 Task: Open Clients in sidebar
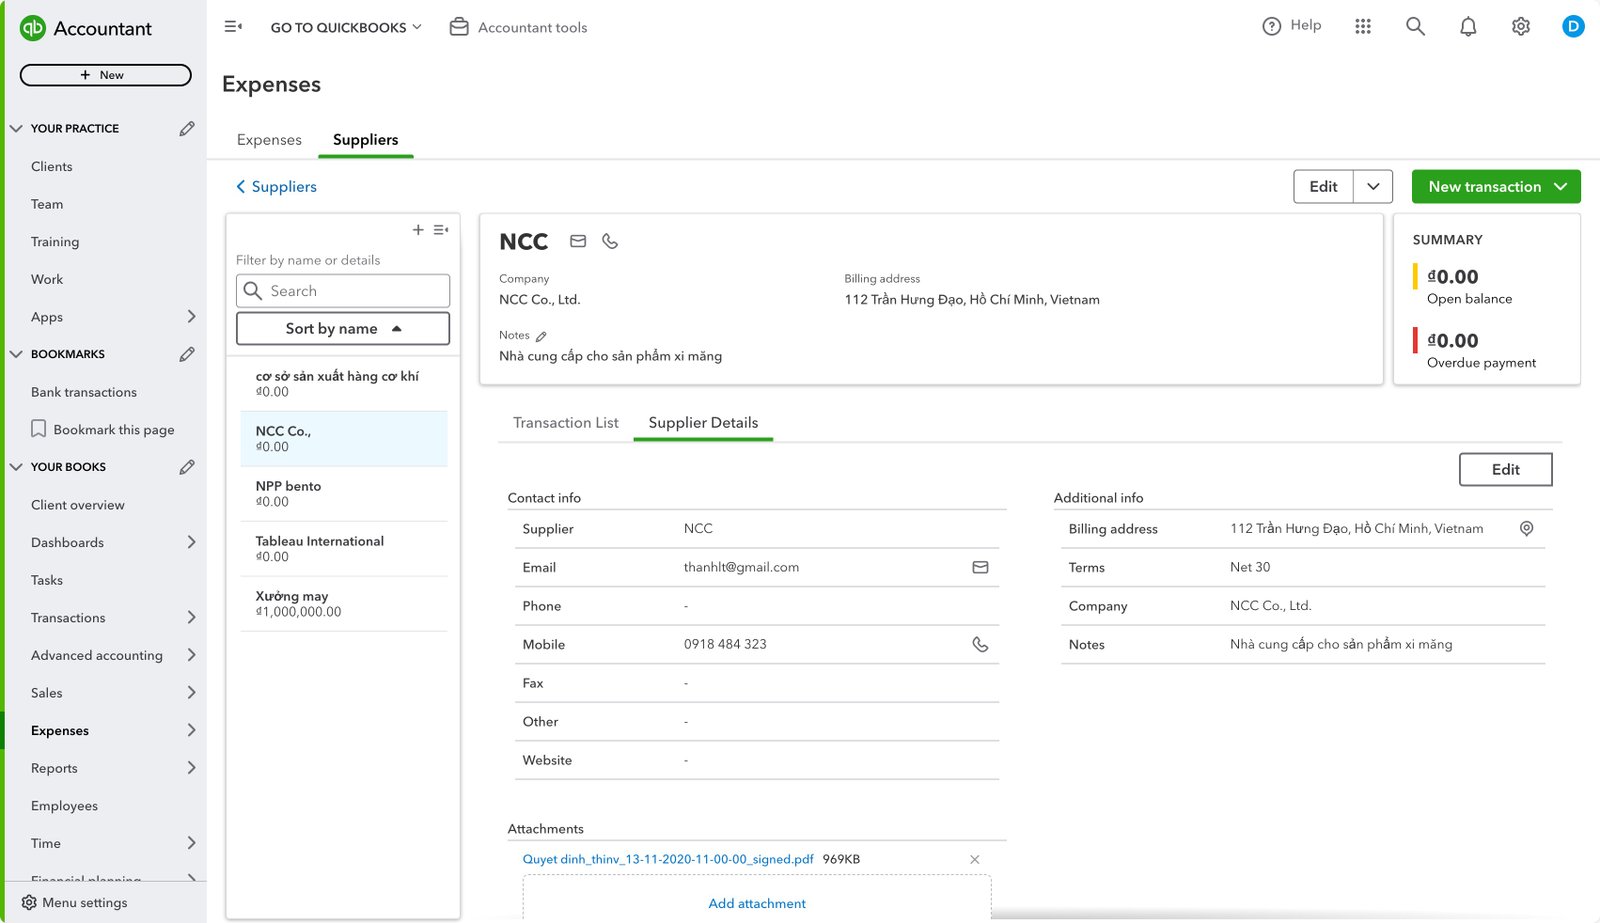(52, 167)
